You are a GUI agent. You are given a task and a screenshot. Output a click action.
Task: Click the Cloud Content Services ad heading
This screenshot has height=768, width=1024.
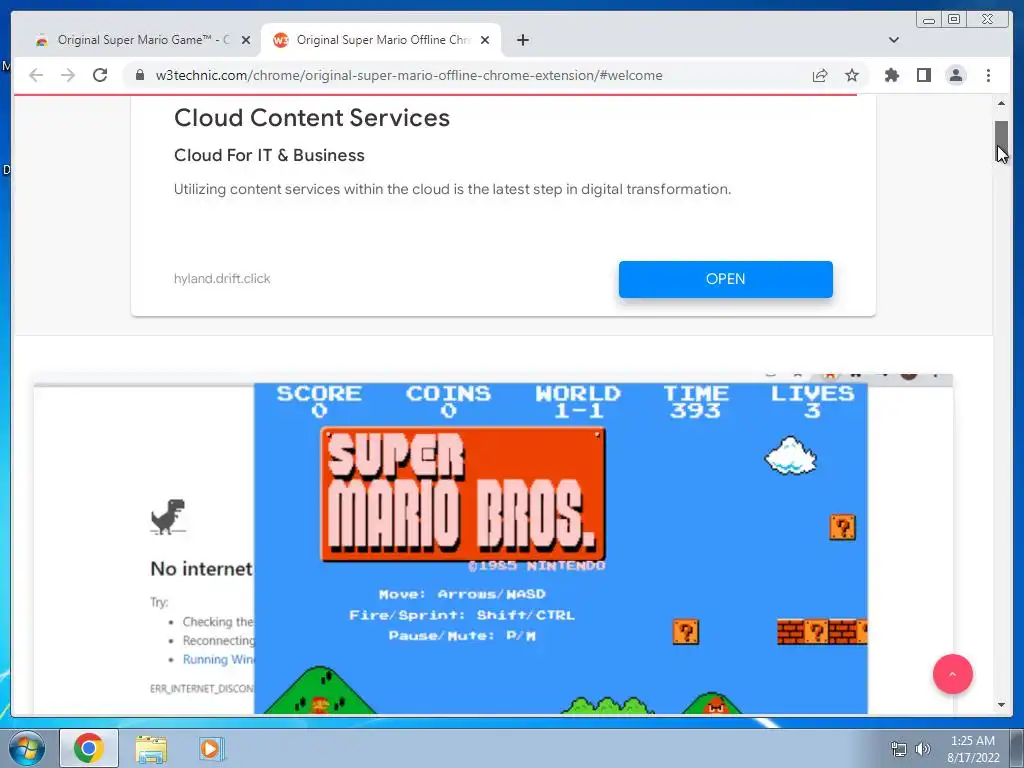click(312, 118)
